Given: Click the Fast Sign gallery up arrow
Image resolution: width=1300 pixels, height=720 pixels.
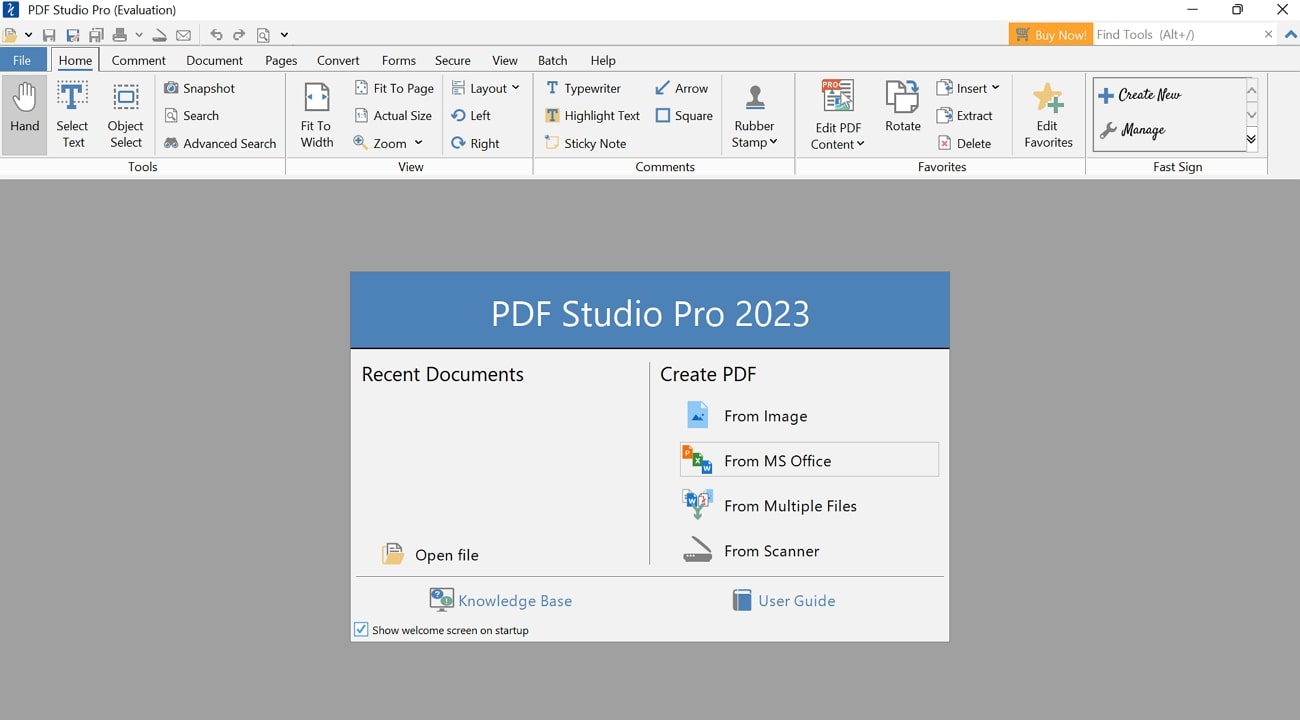Looking at the screenshot, I should tap(1251, 90).
